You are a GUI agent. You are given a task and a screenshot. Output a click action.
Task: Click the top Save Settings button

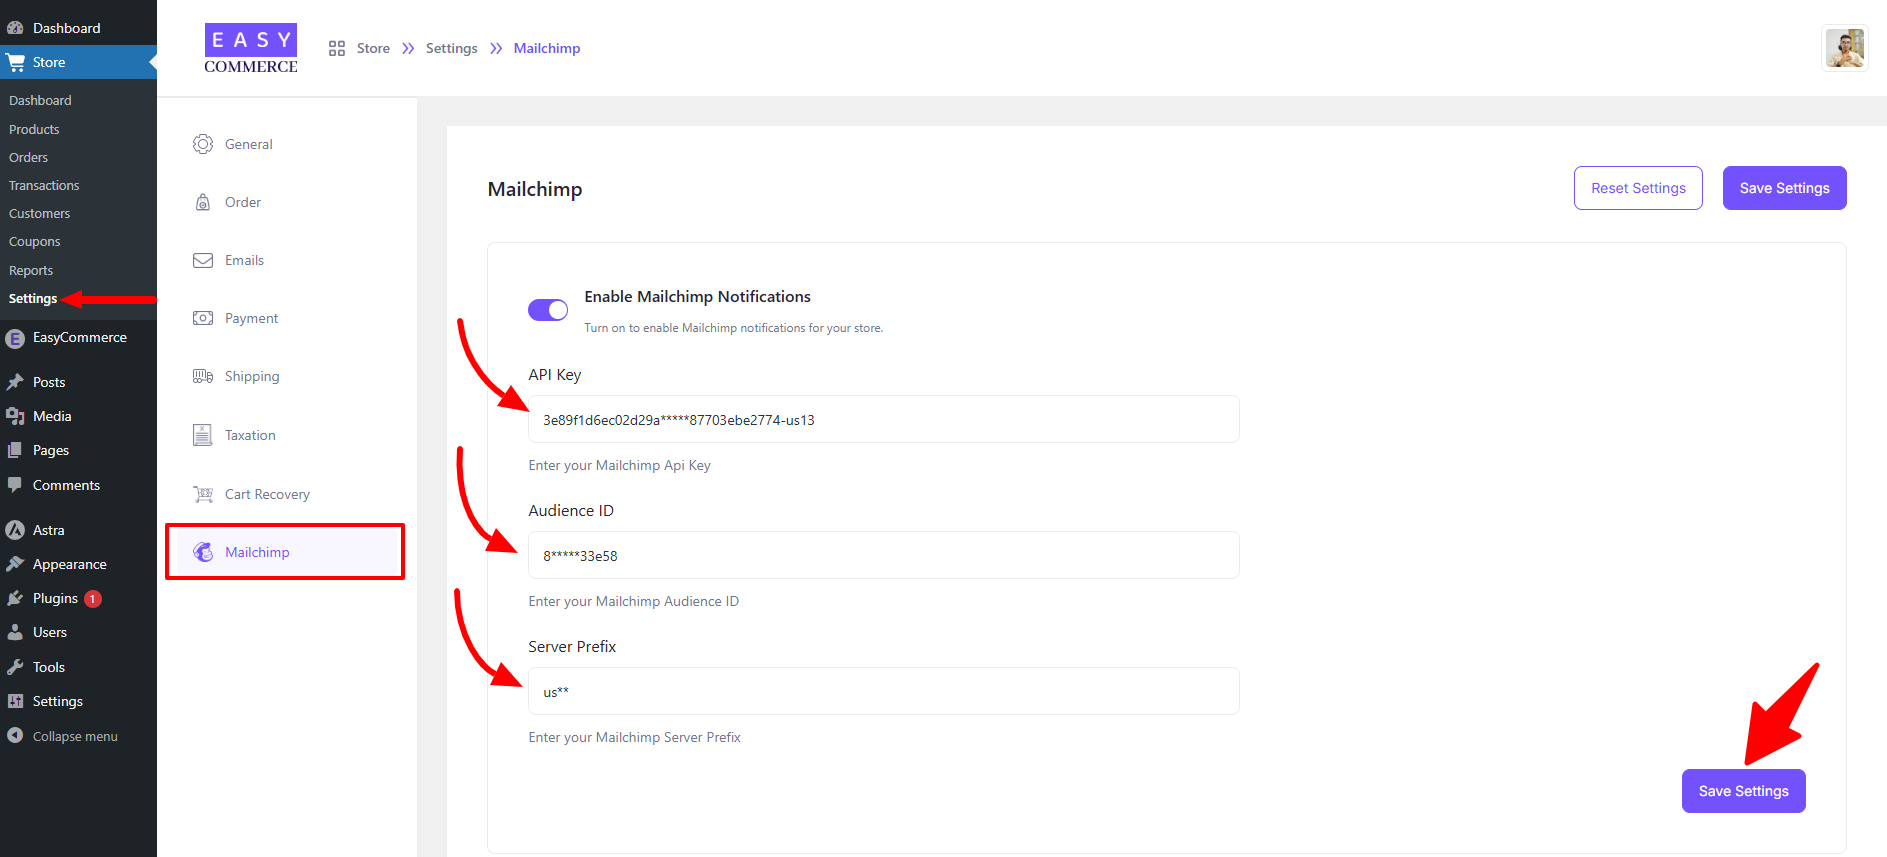click(x=1784, y=188)
